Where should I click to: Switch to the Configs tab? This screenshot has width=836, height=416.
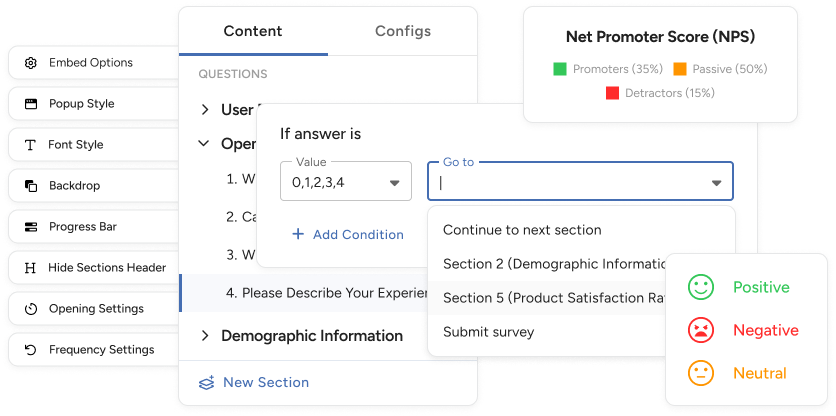click(x=403, y=31)
